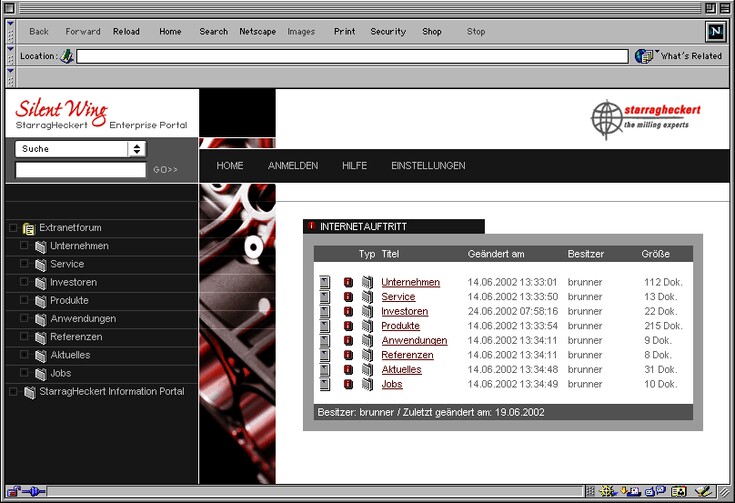Click the Extranetforum open folder icon in sidebar
735x503 pixels.
point(29,228)
